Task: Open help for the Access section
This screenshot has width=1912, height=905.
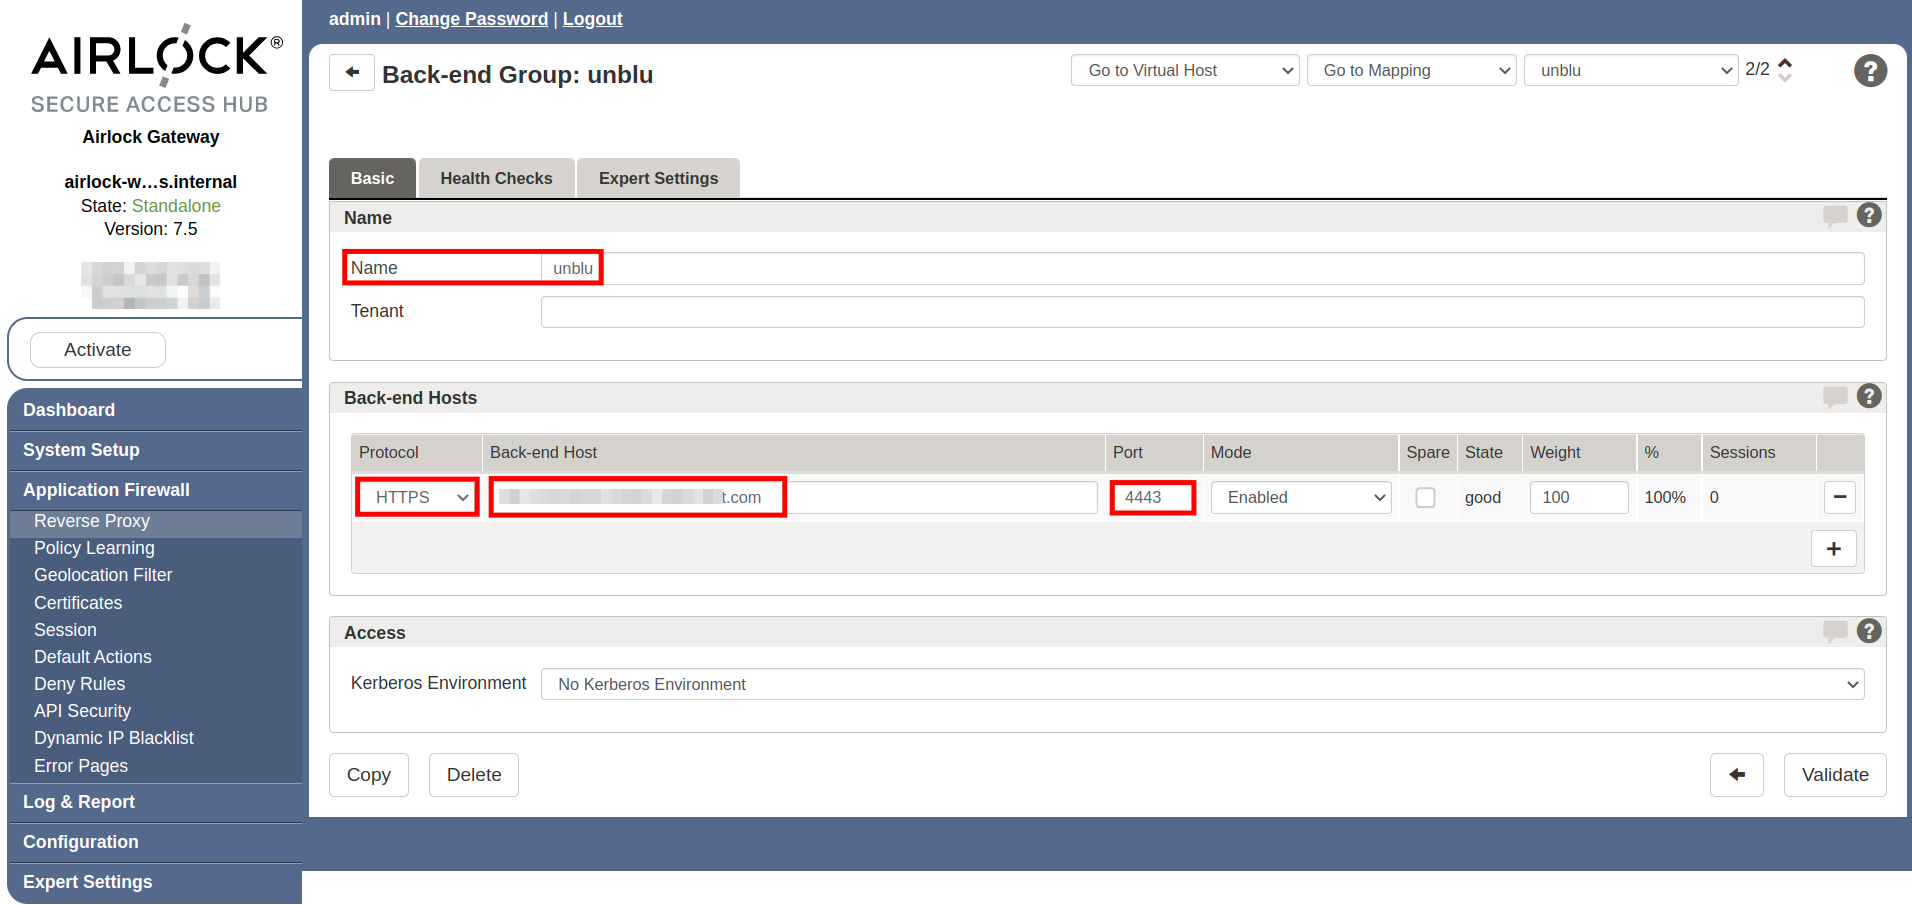Action: click(1869, 631)
